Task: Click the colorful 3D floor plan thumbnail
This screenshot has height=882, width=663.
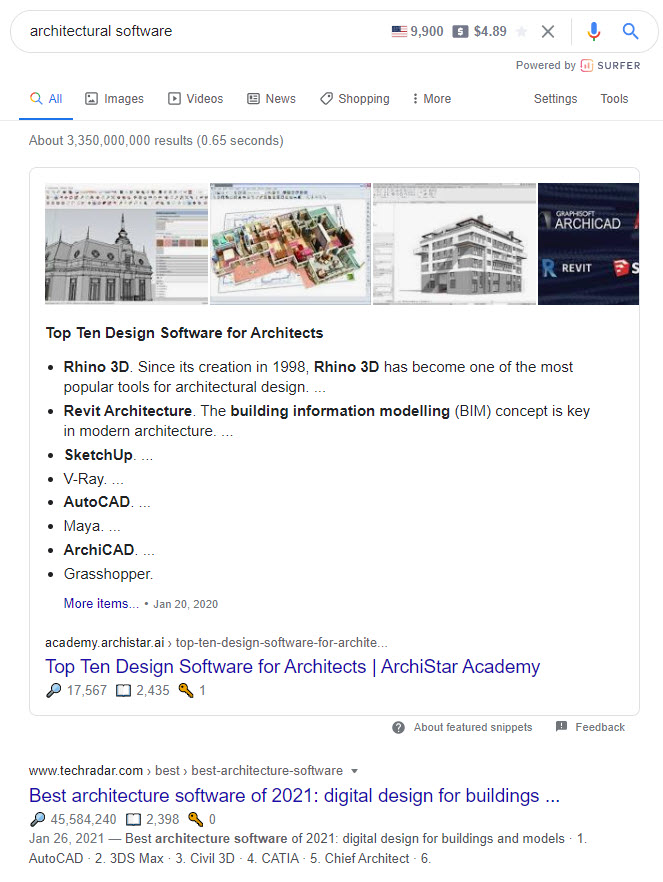Action: tap(290, 243)
